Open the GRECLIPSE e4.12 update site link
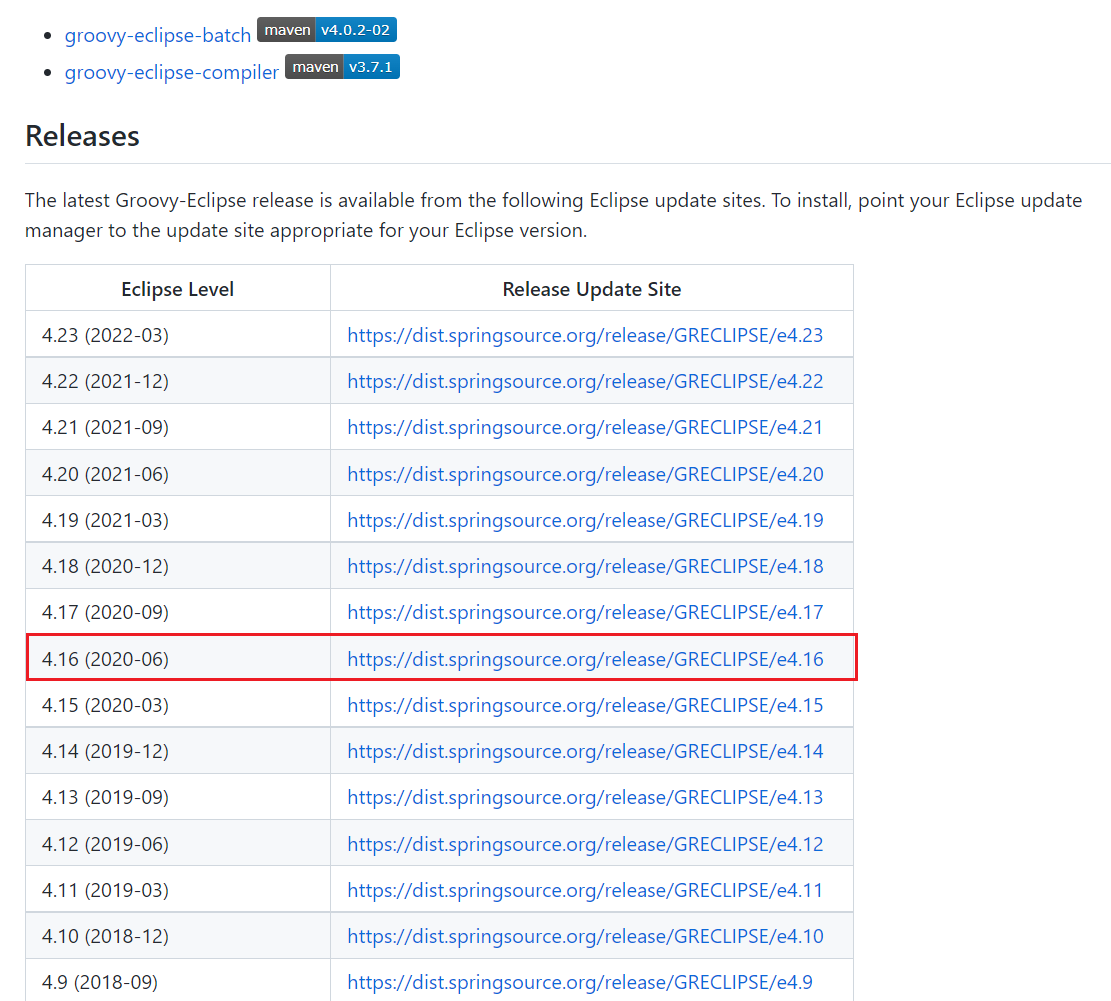The height and width of the screenshot is (1001, 1111). pyautogui.click(x=585, y=844)
